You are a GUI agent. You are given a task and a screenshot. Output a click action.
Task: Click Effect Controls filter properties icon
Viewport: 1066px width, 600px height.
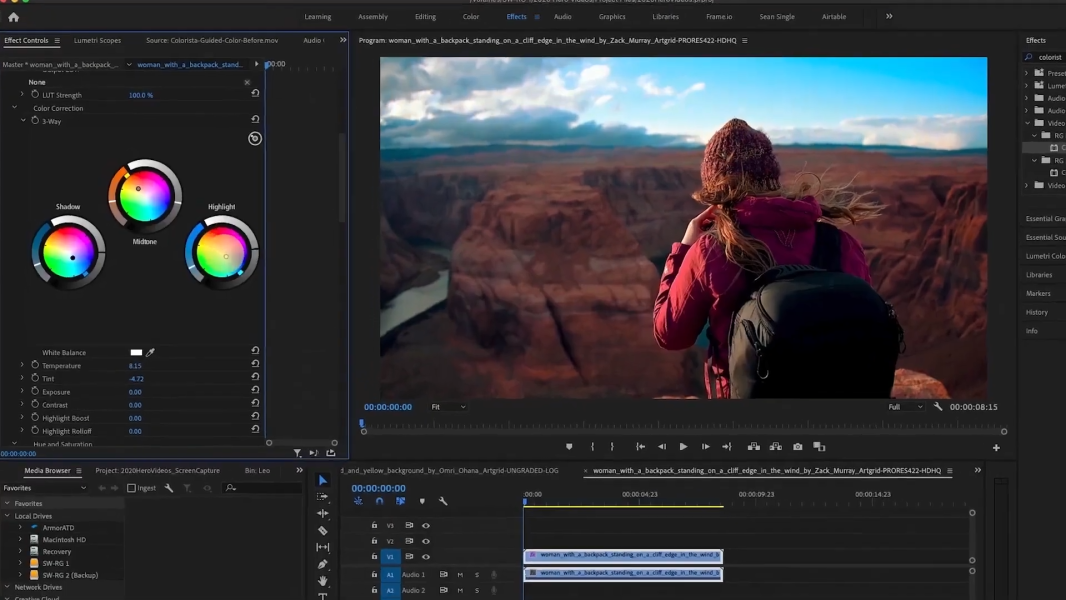click(297, 453)
